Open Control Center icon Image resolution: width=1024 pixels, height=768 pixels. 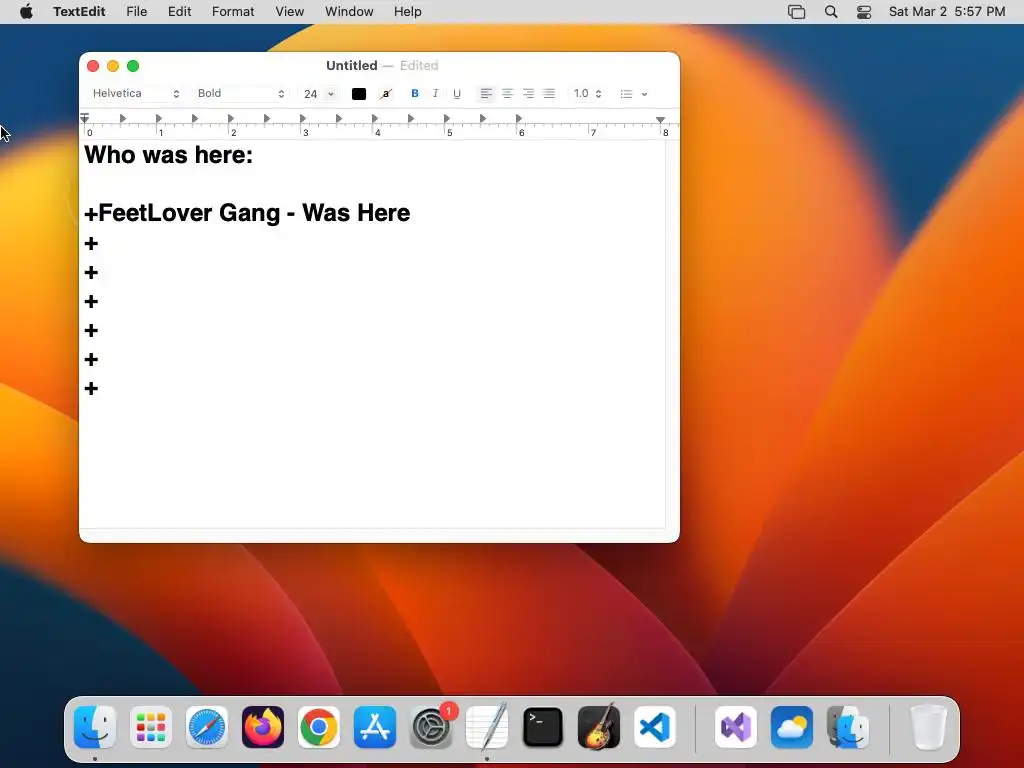(x=864, y=12)
